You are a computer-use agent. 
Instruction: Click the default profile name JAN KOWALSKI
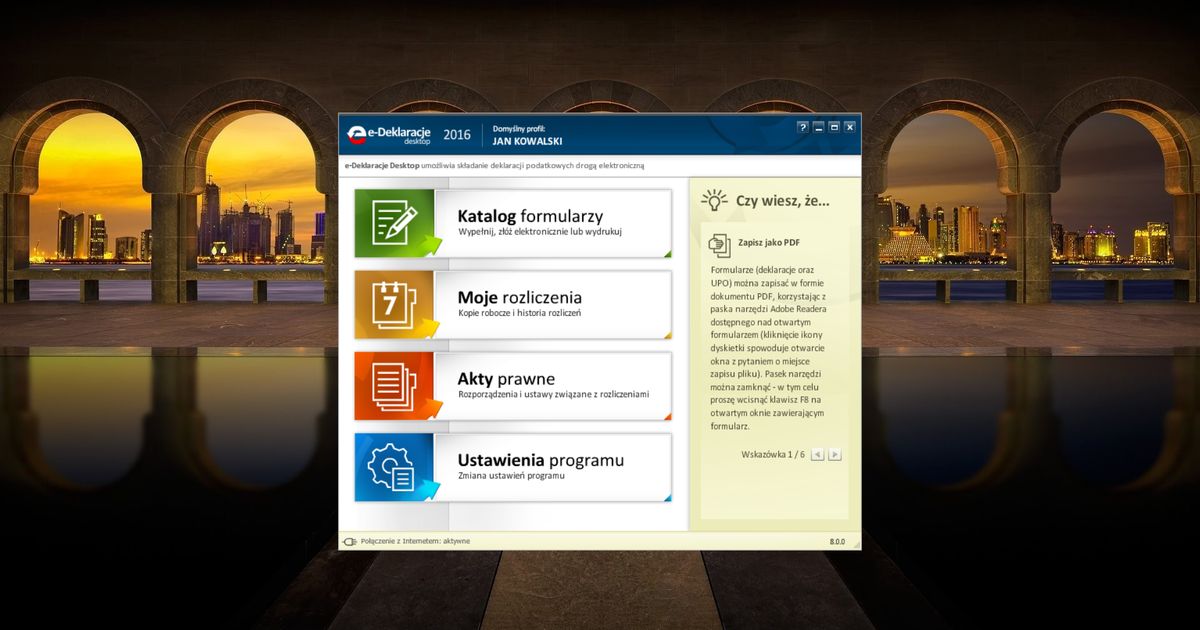click(527, 141)
